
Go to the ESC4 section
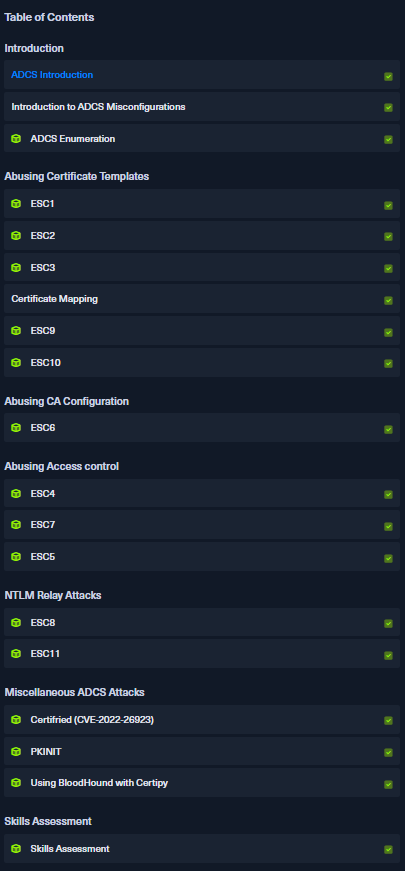tap(202, 493)
